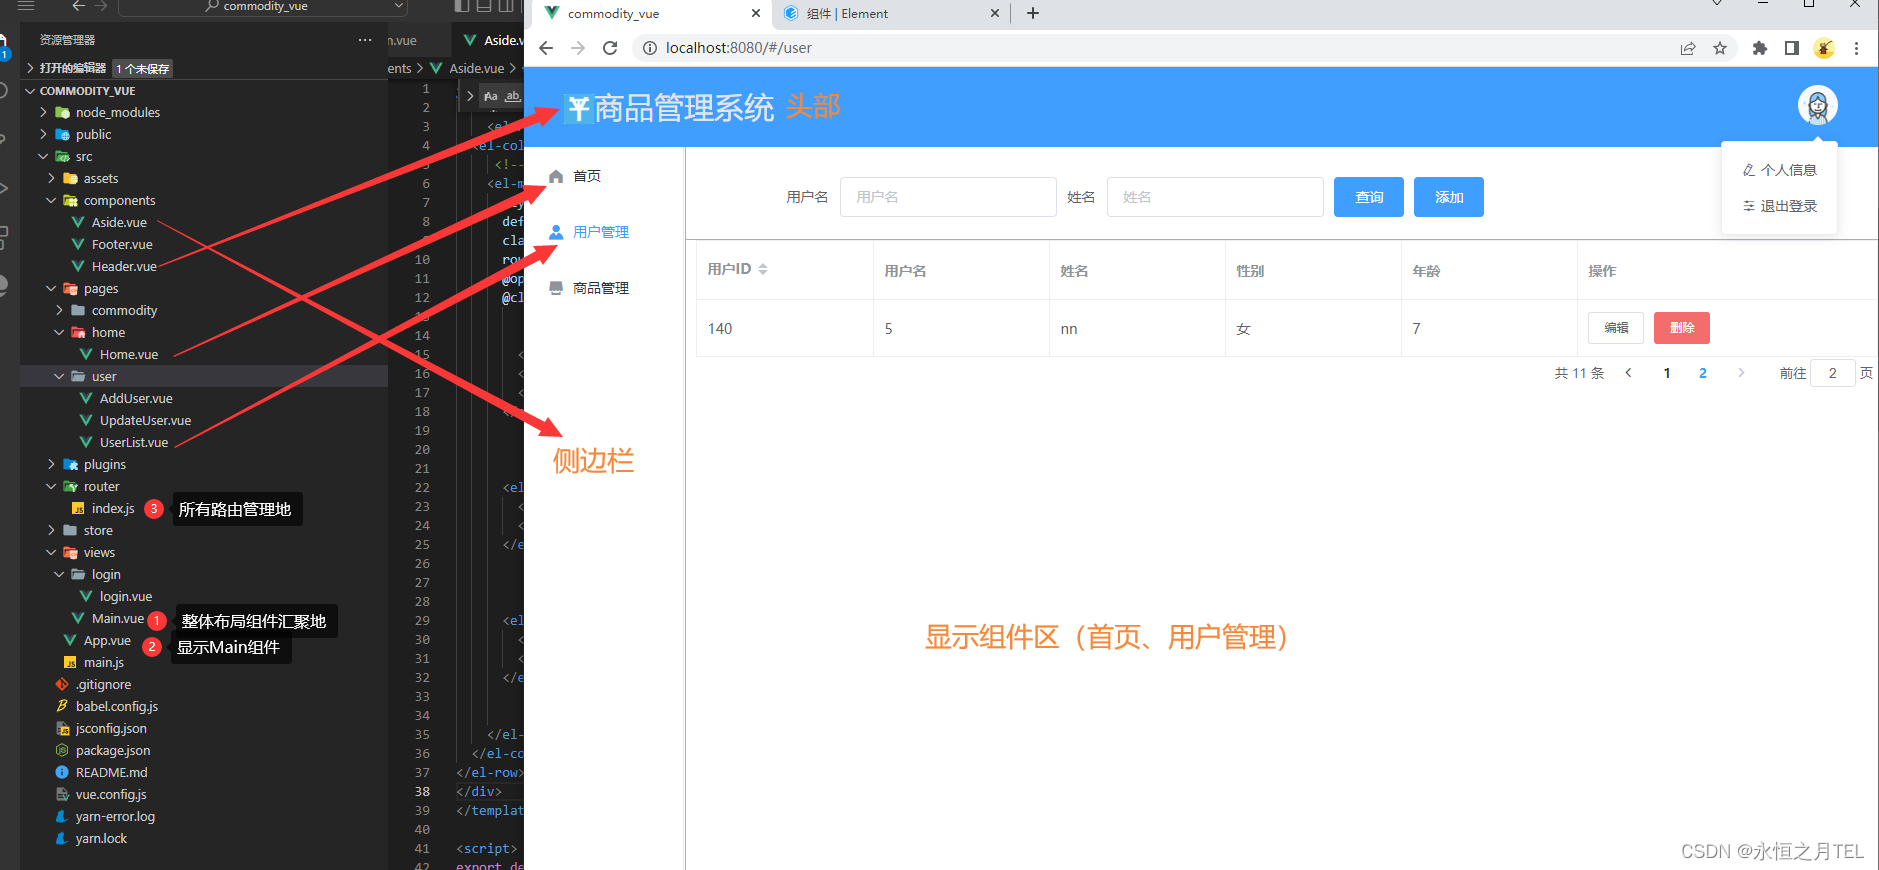Toggle browser side panel icon
1879x870 pixels.
click(x=1792, y=48)
